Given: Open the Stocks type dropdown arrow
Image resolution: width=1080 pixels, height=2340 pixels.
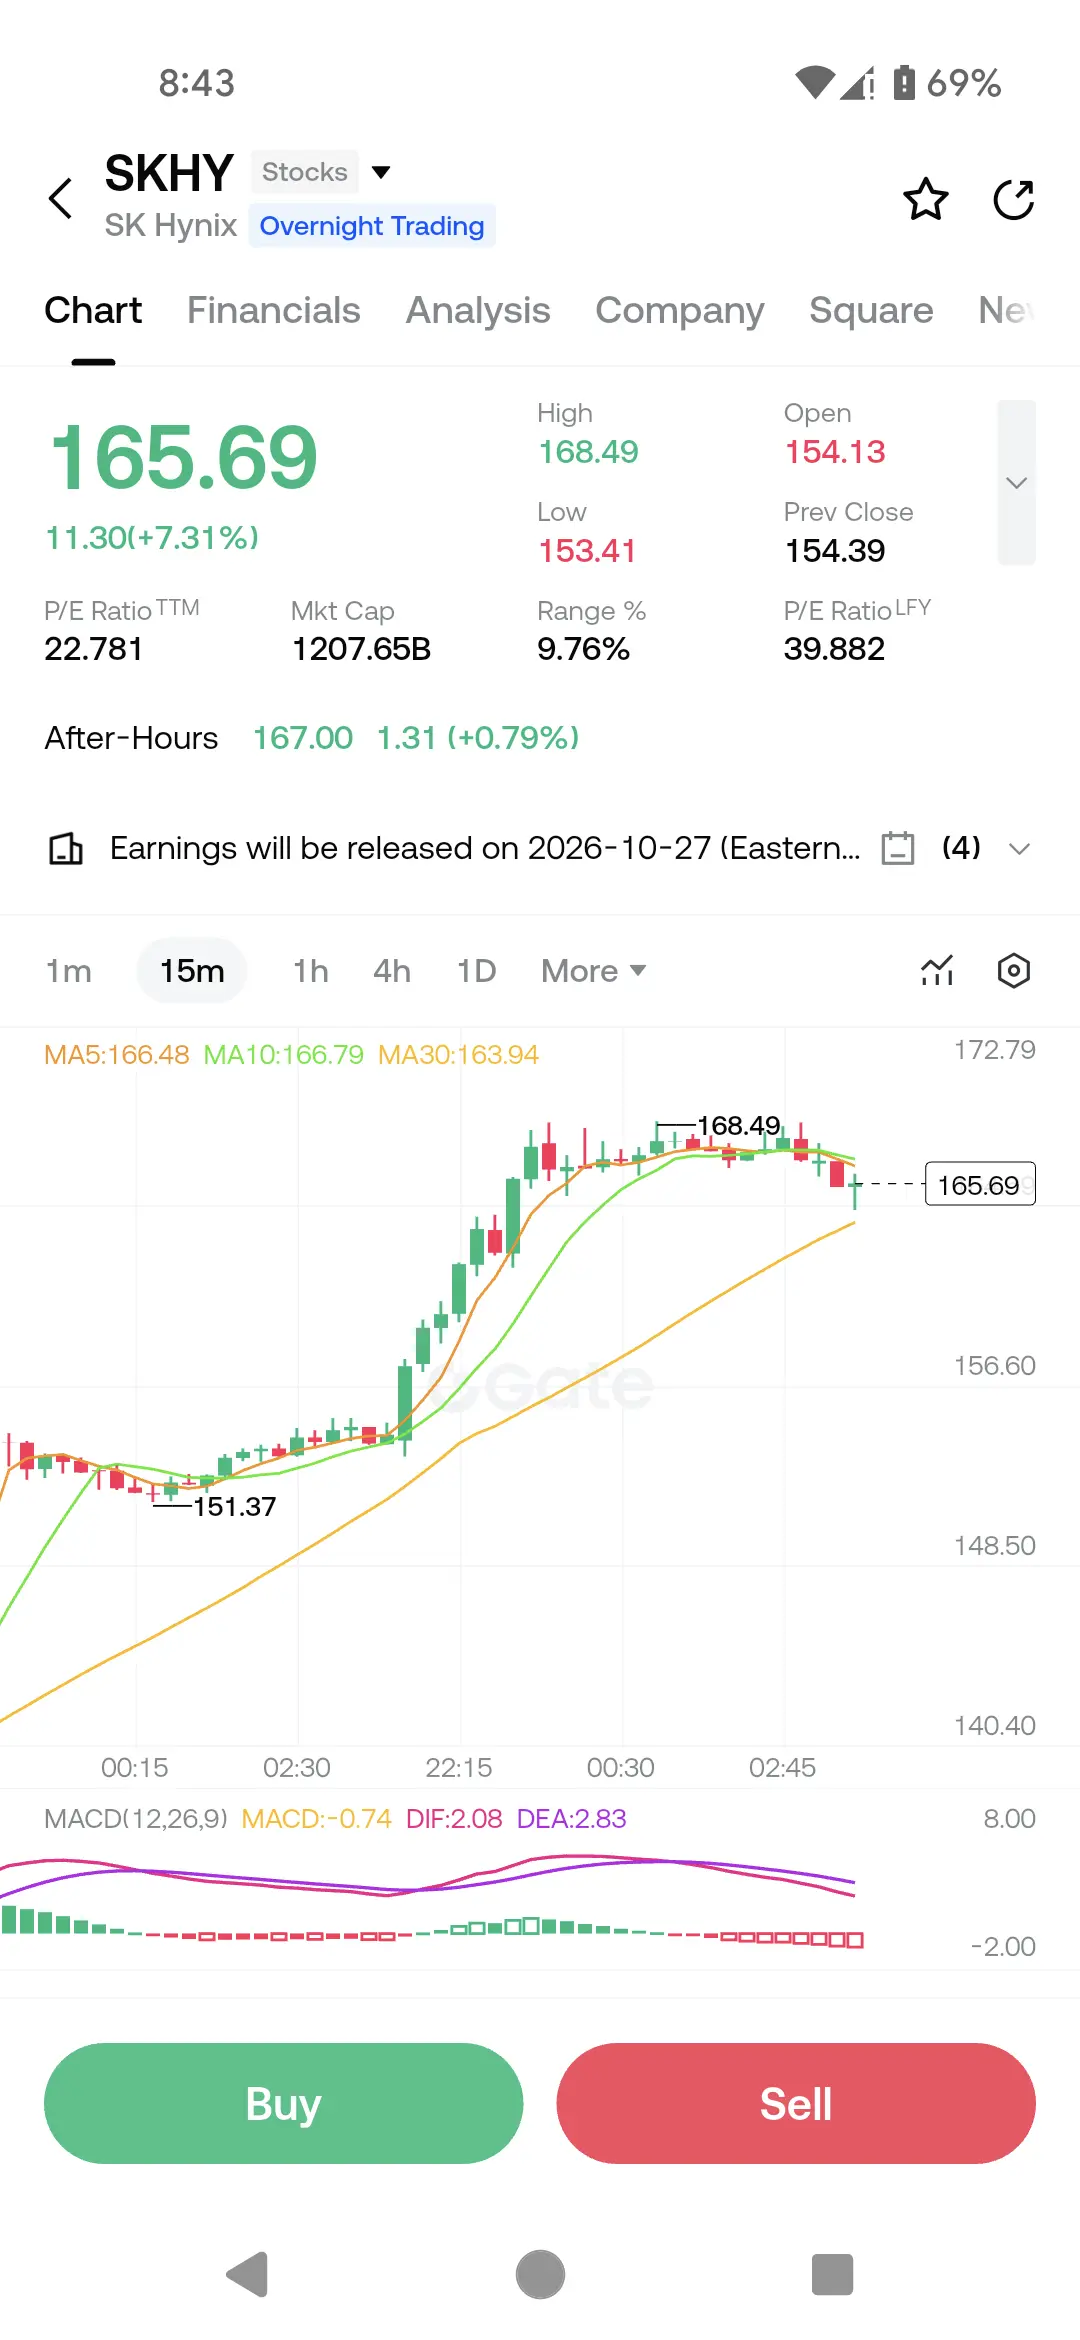Looking at the screenshot, I should (x=381, y=172).
